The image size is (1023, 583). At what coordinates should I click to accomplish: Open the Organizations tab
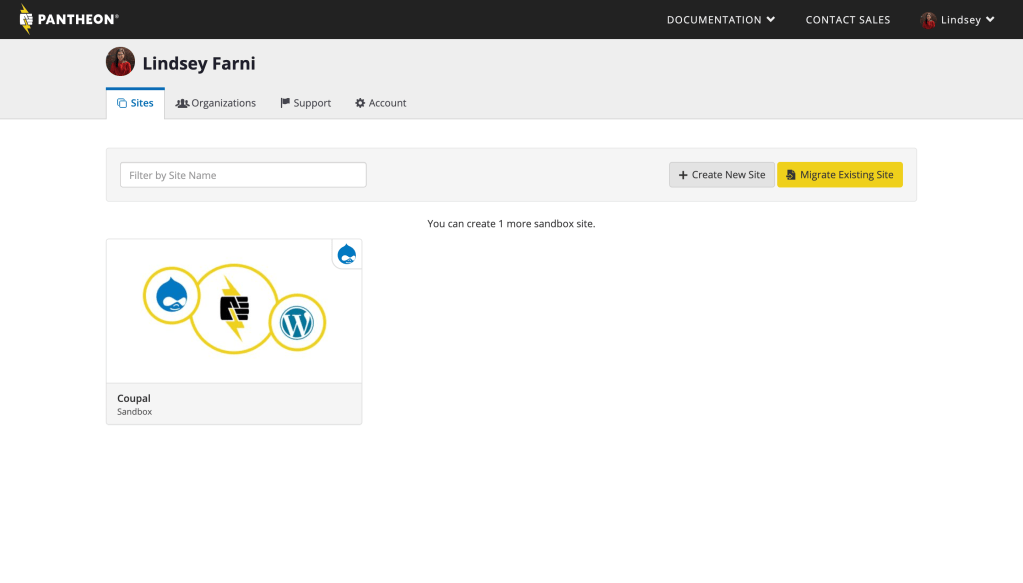point(216,103)
